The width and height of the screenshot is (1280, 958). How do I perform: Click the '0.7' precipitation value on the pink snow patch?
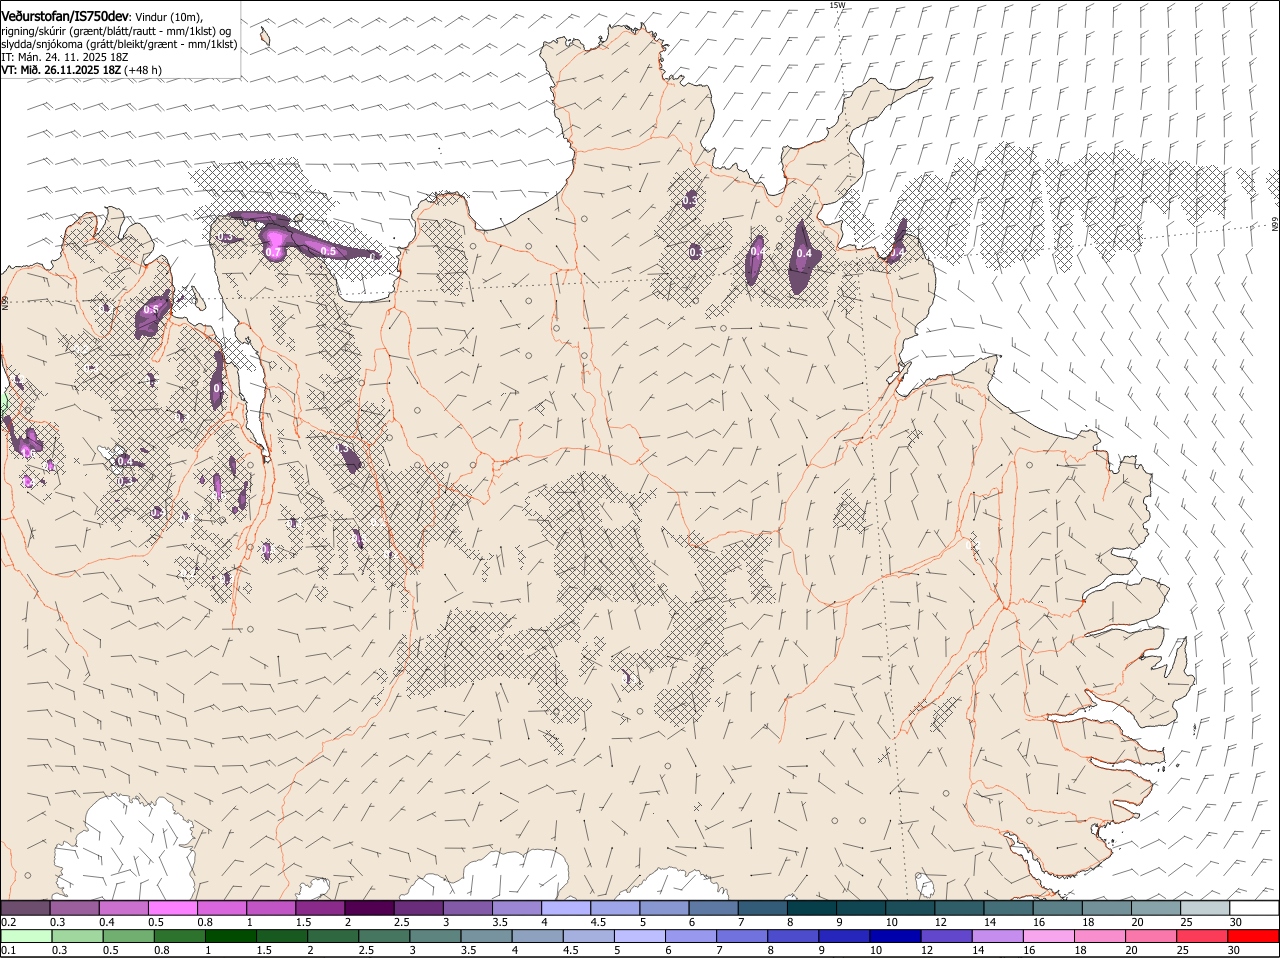point(274,253)
